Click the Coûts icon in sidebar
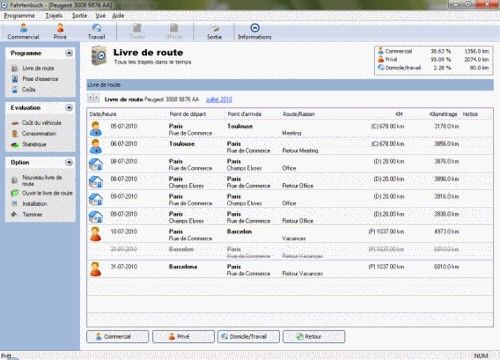500x360 pixels. tap(15, 90)
